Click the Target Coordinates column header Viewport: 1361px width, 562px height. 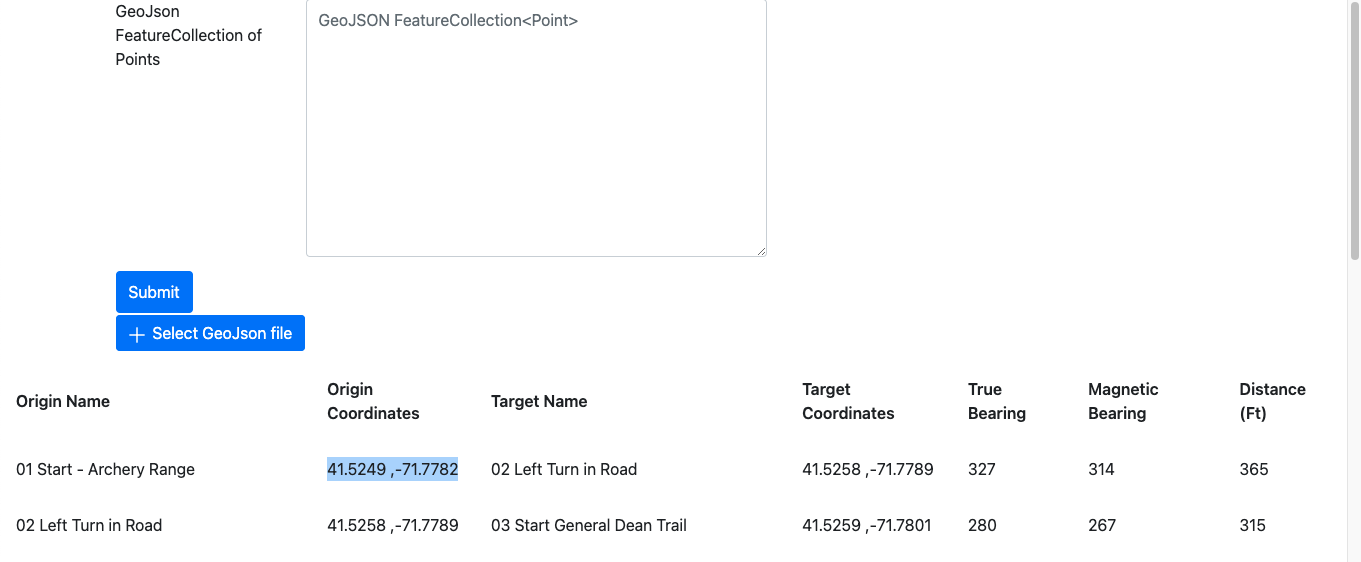coord(848,401)
